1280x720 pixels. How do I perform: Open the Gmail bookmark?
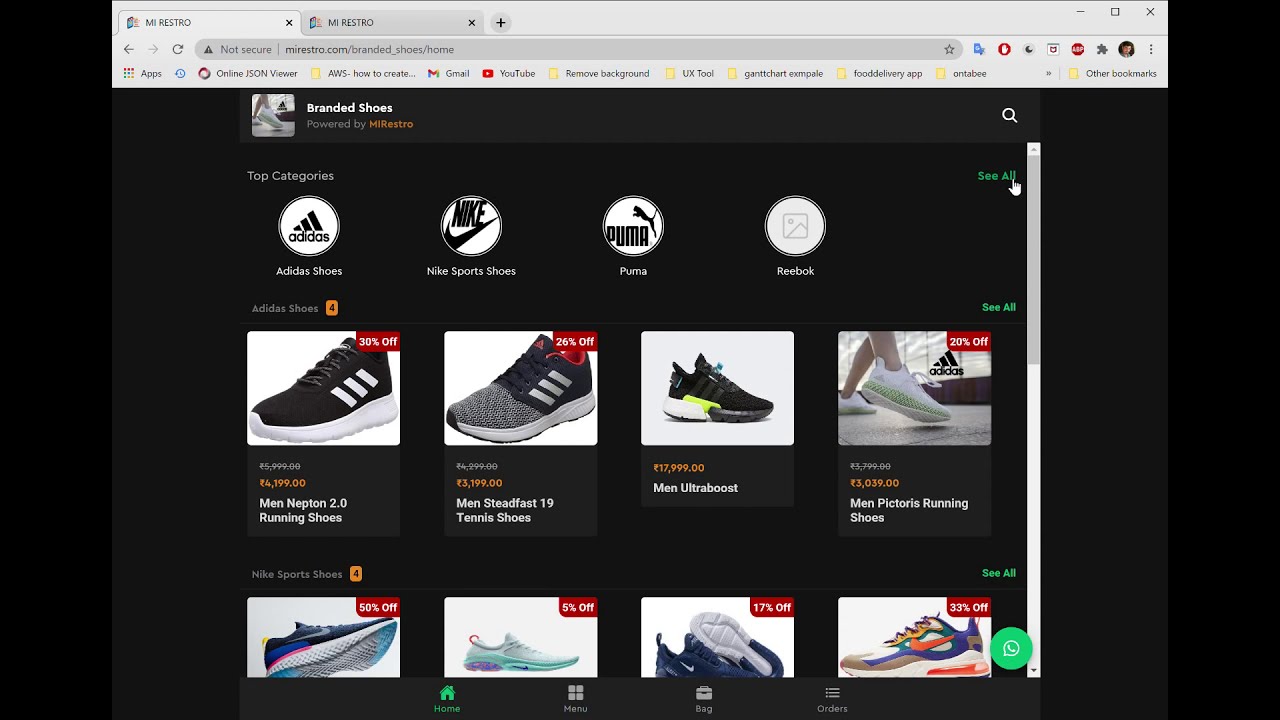[x=448, y=73]
